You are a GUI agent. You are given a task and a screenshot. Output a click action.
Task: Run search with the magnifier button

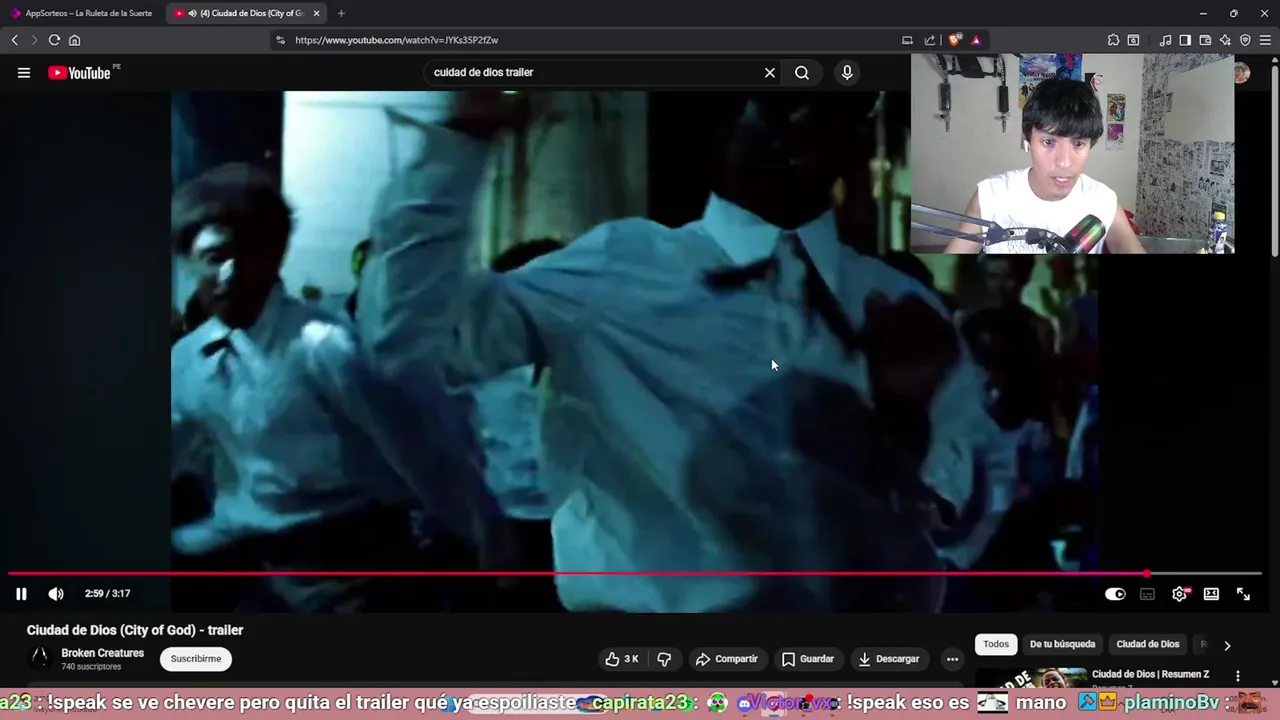pyautogui.click(x=802, y=72)
